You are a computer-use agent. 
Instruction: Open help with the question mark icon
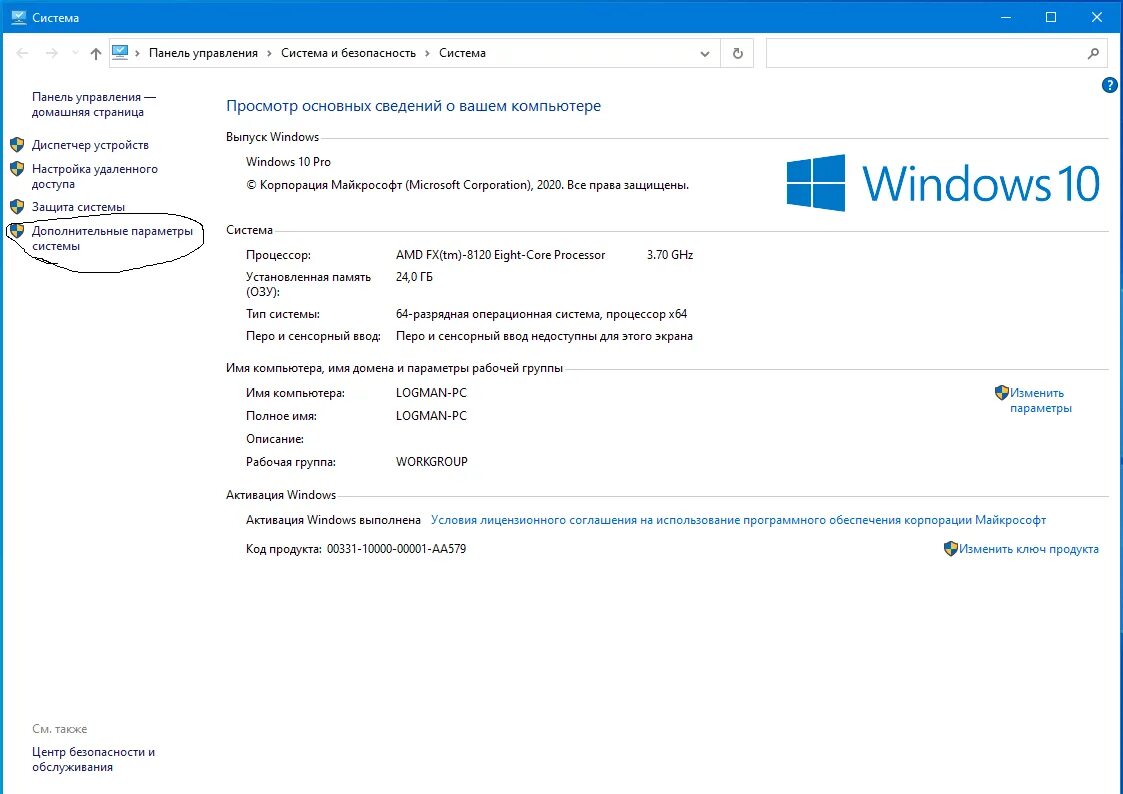pyautogui.click(x=1109, y=86)
